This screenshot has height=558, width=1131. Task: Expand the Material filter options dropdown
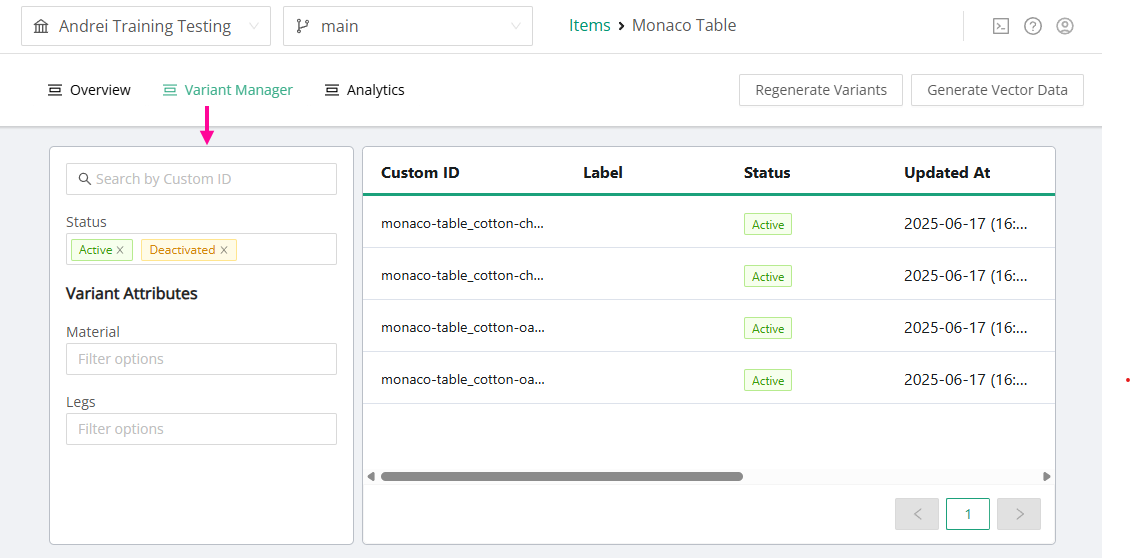point(201,359)
